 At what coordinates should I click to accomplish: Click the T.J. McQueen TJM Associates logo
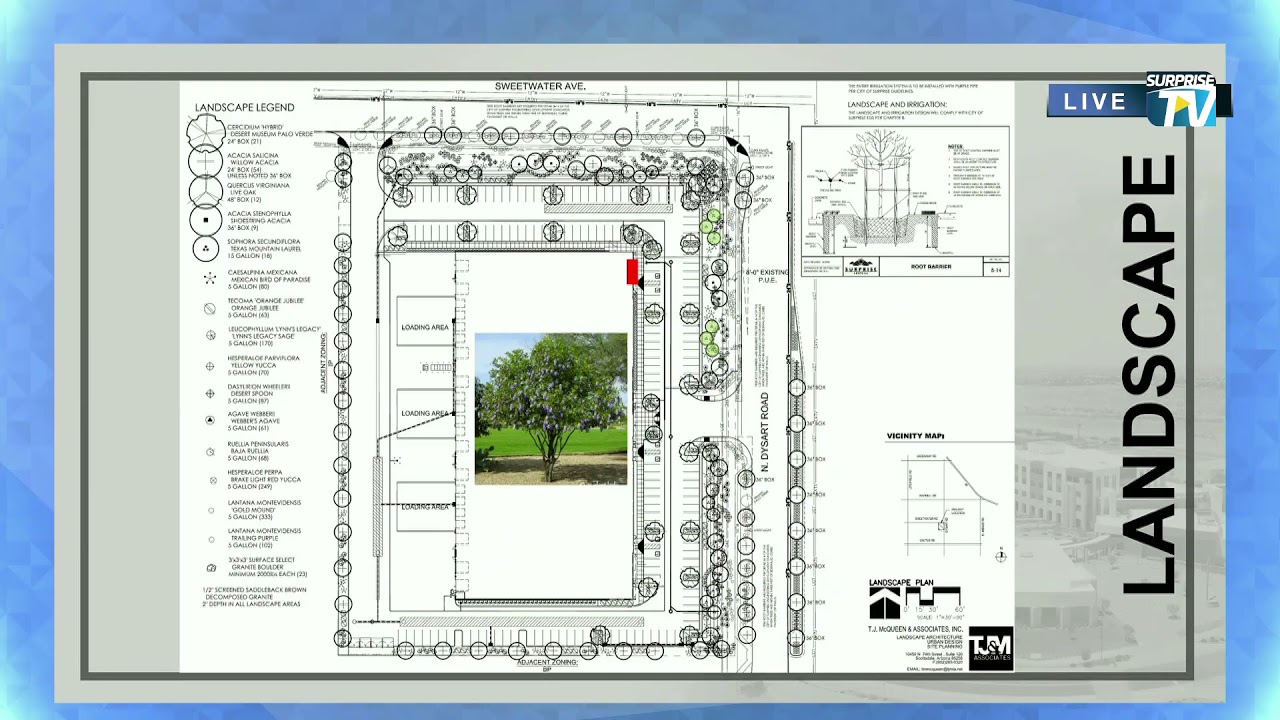tap(991, 648)
